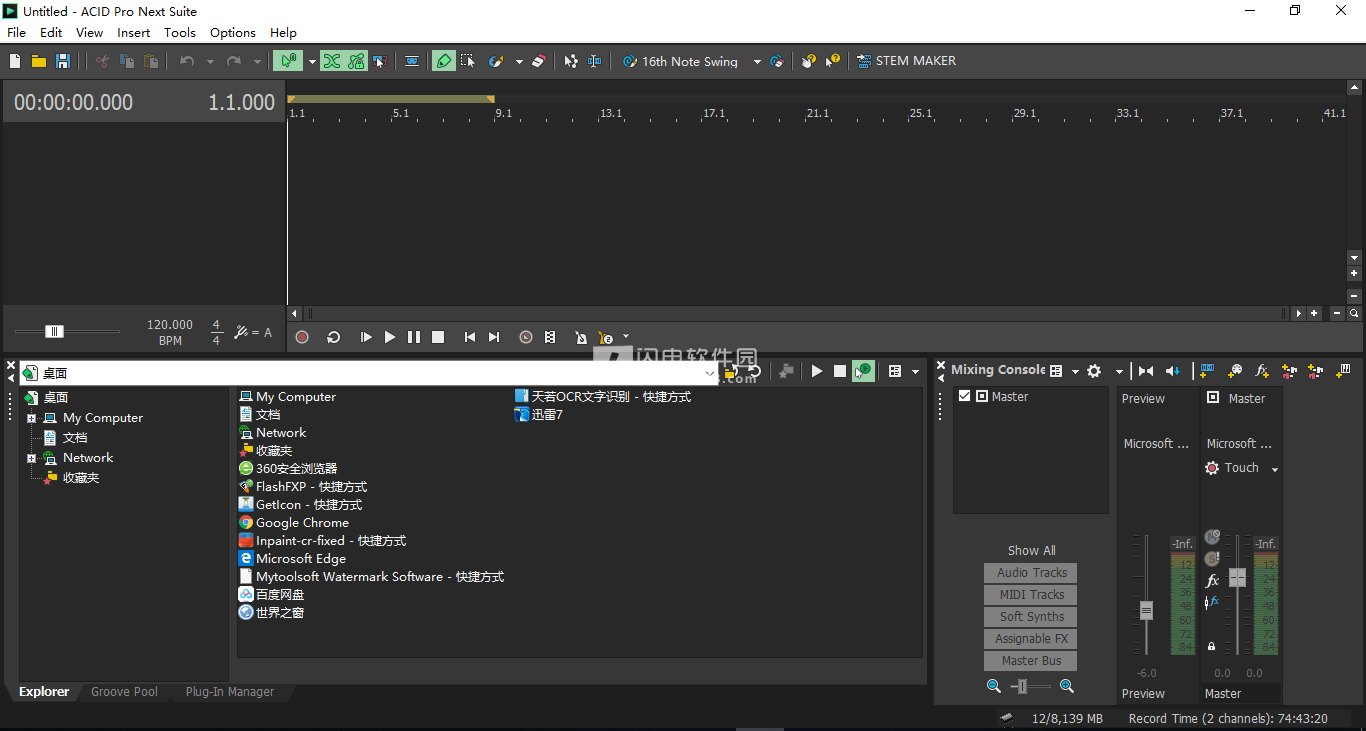Click the Master channel volume fader
The image size is (1366, 731).
(x=1238, y=578)
